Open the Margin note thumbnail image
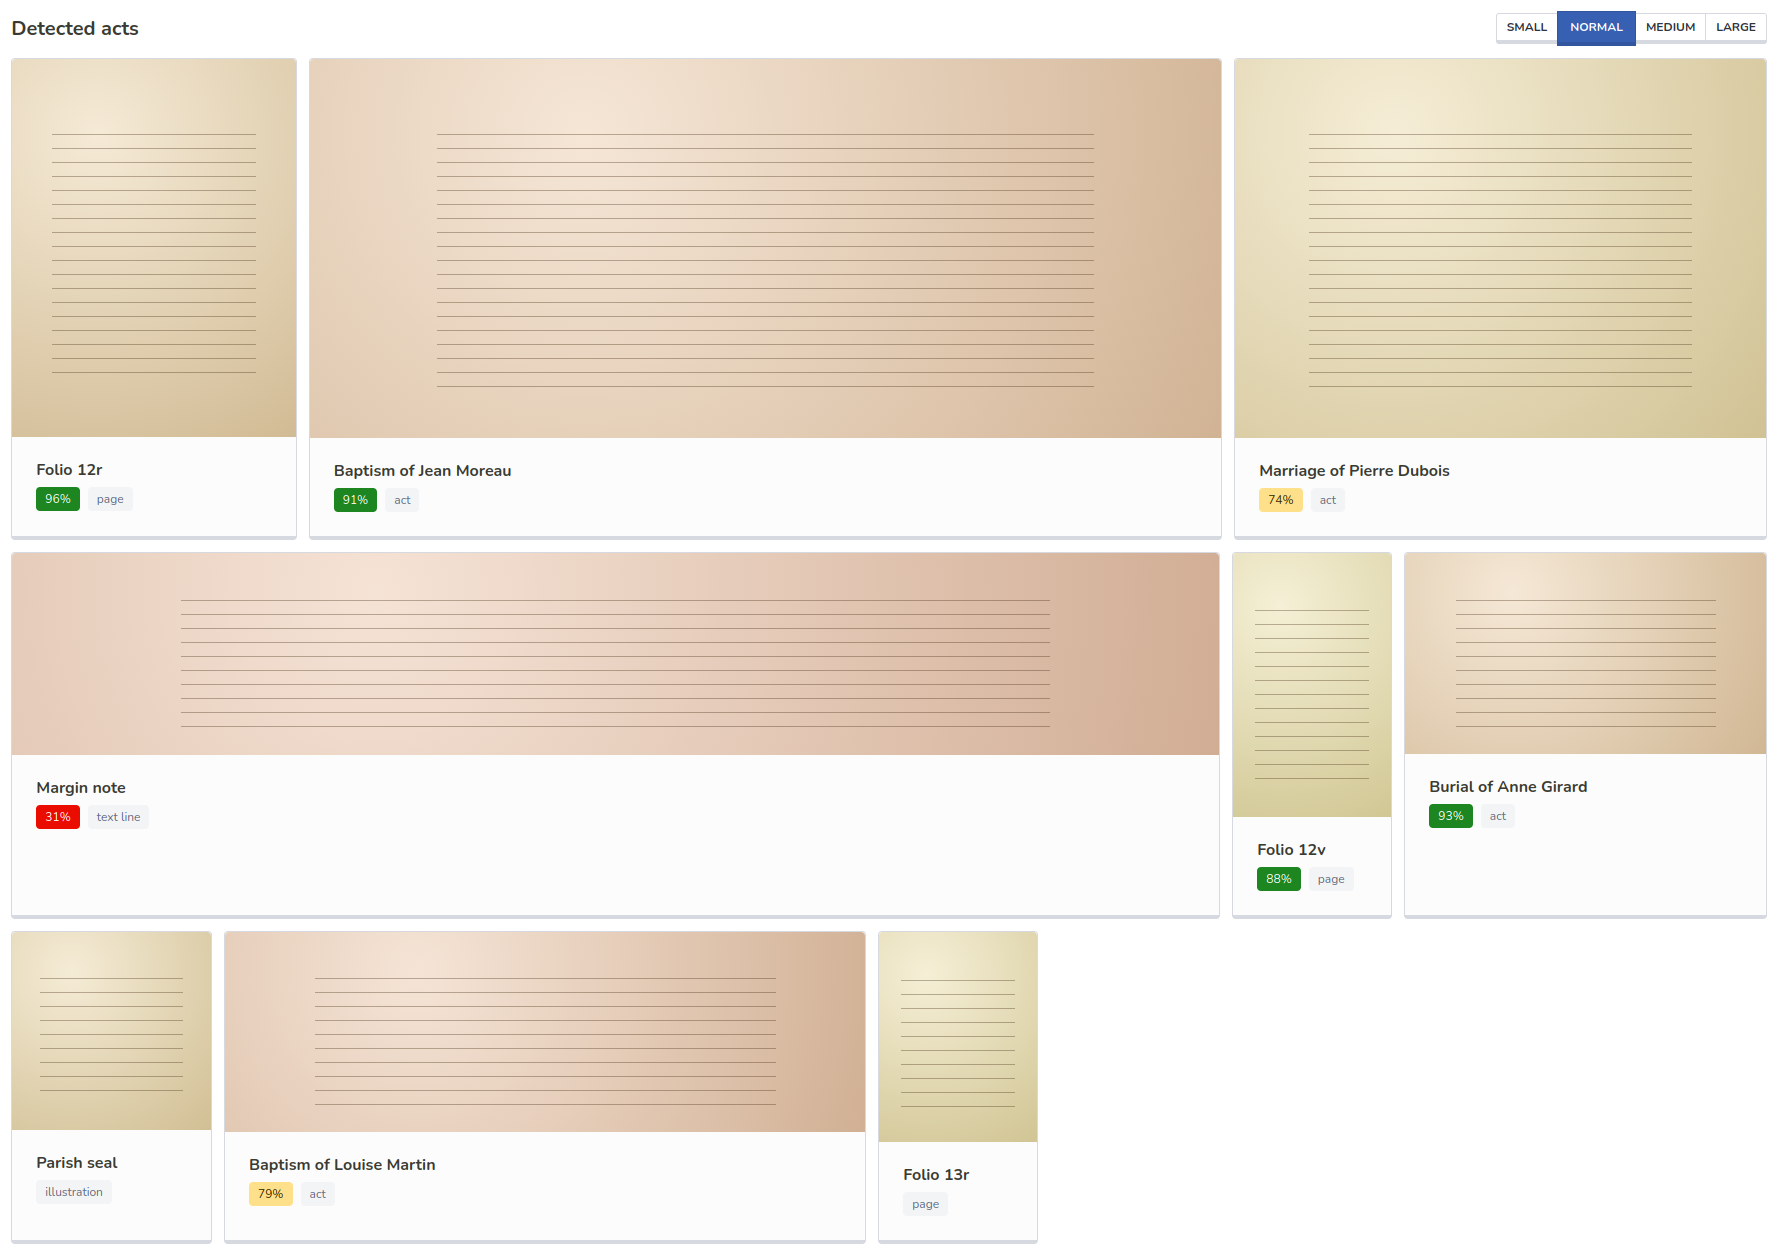1782x1256 pixels. click(615, 654)
